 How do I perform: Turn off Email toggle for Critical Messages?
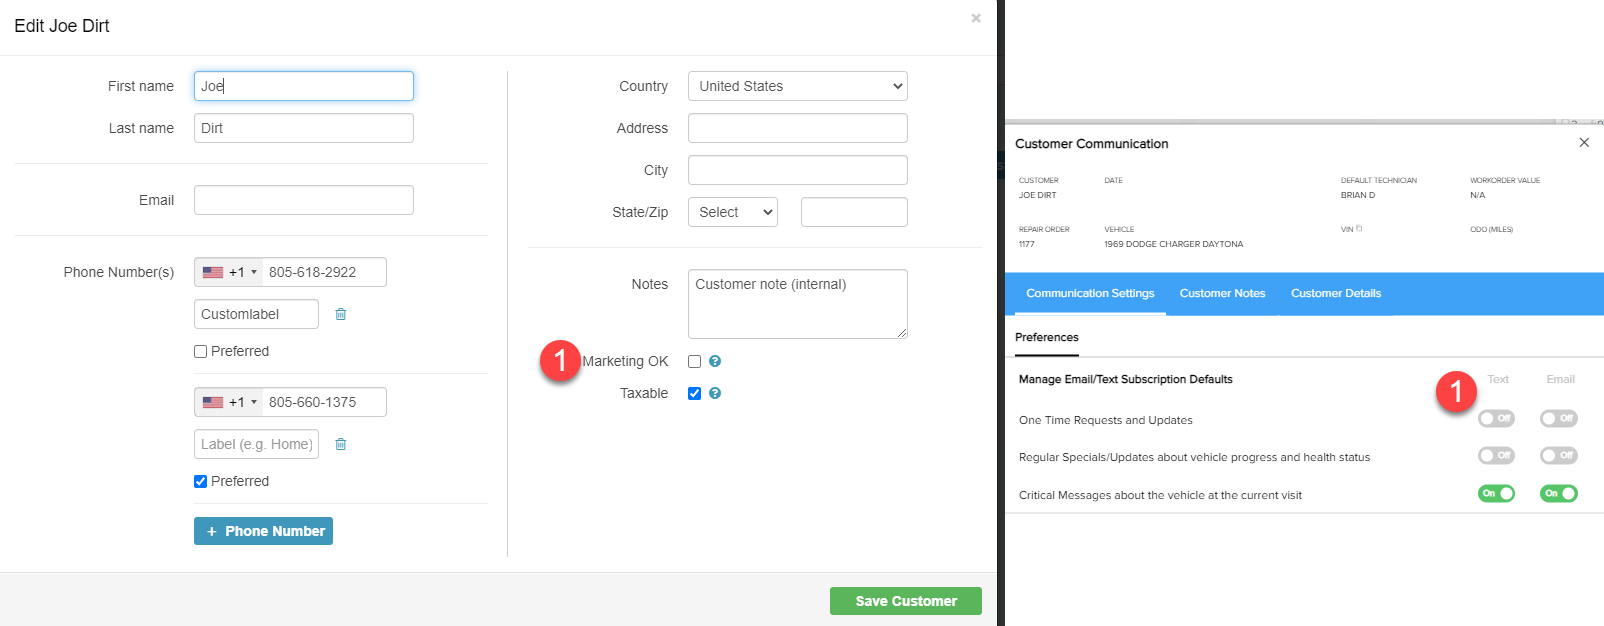tap(1558, 493)
